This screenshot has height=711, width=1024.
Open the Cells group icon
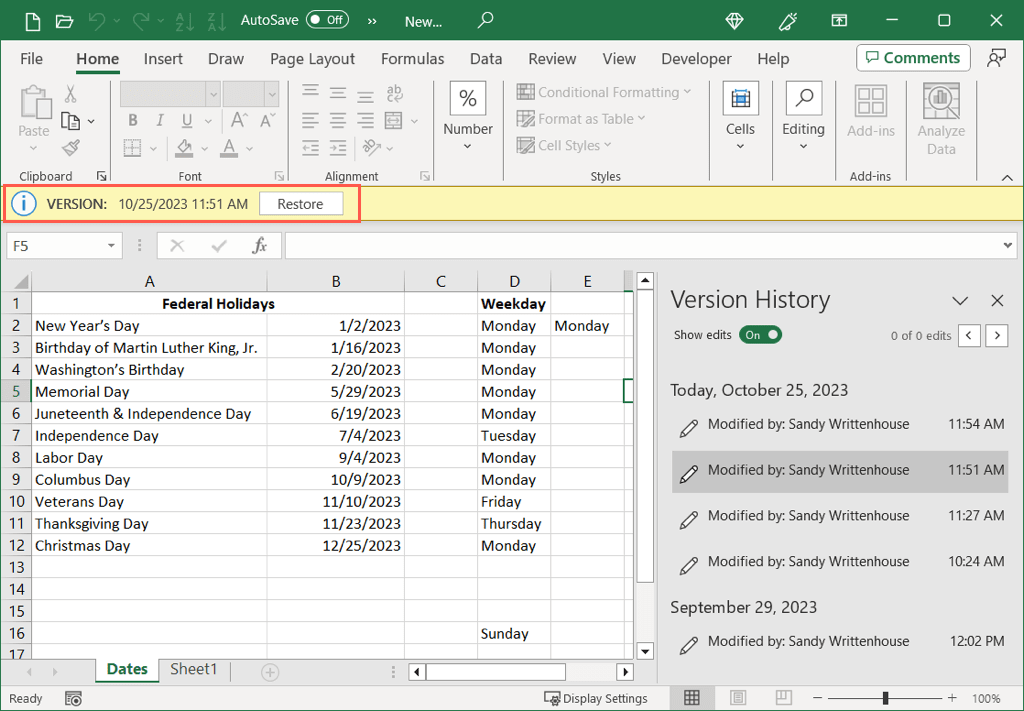[740, 99]
